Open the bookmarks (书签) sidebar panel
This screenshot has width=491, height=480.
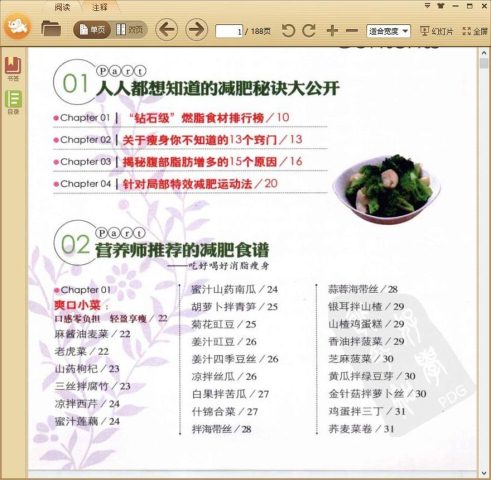coord(13,69)
